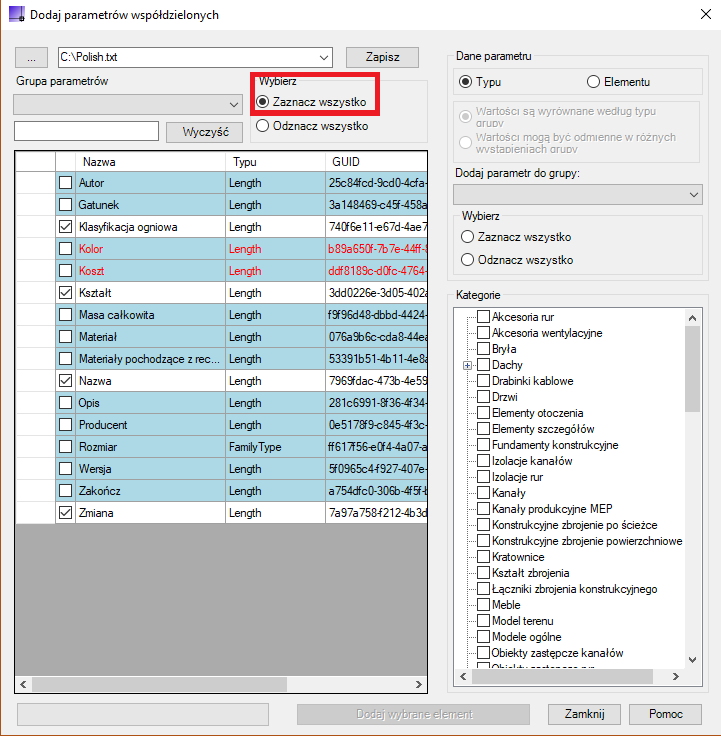721x736 pixels.
Task: Check the Materiał parameter checkbox
Action: point(65,337)
